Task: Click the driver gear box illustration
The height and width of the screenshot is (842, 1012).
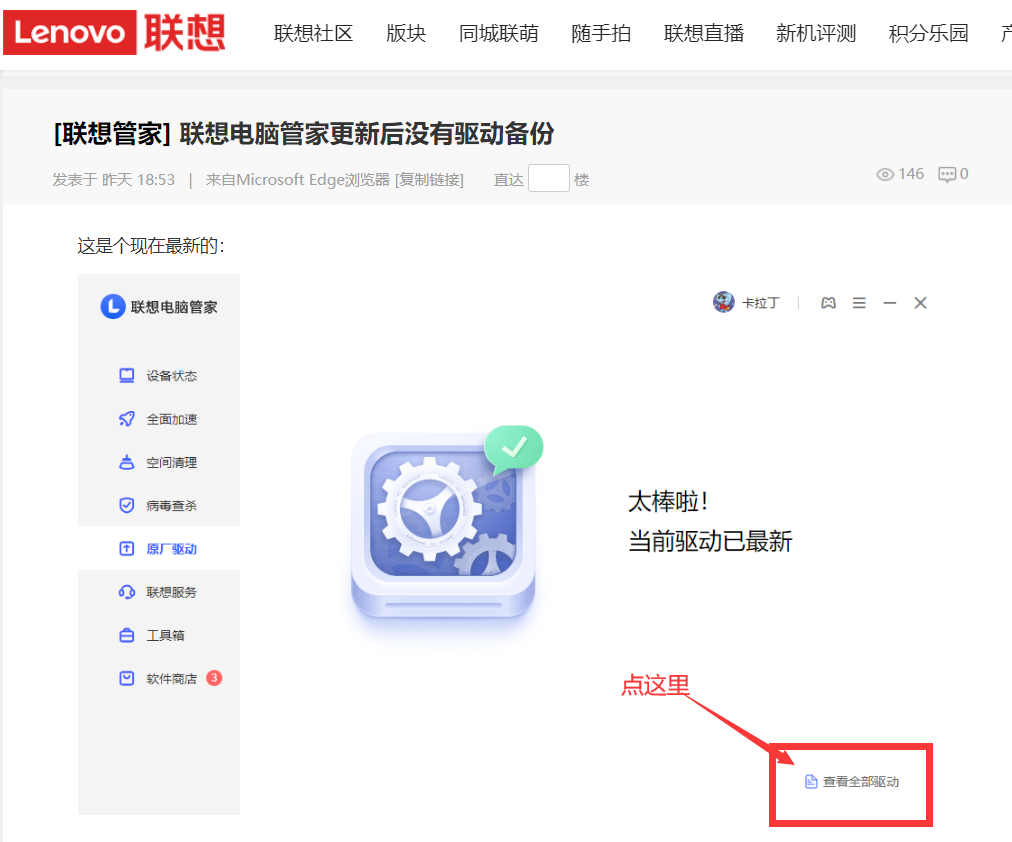Action: tap(445, 524)
